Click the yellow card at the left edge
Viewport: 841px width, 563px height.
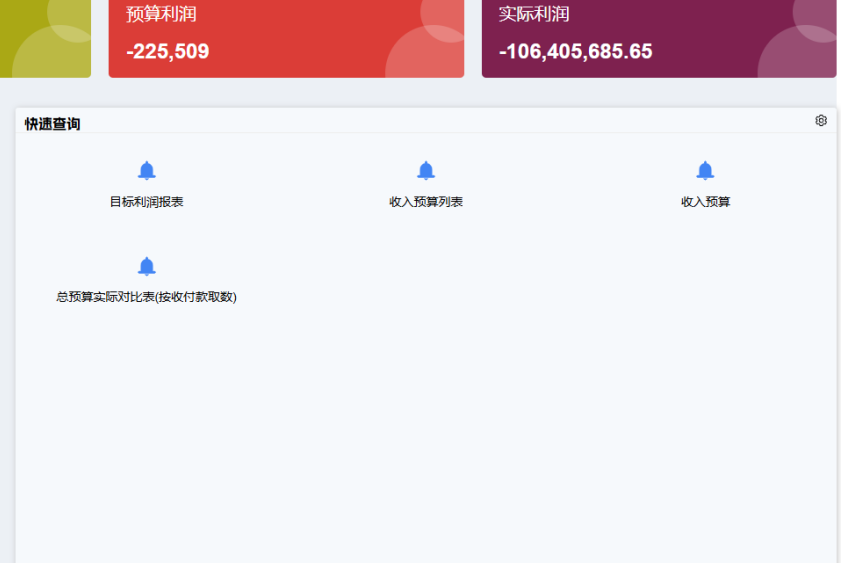coord(45,38)
